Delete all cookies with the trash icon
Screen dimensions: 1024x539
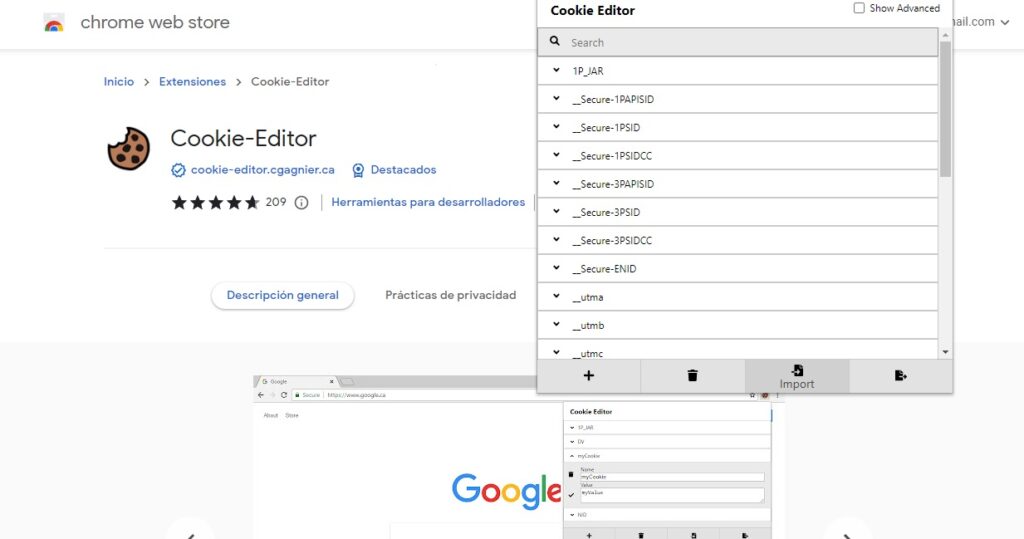[x=692, y=375]
